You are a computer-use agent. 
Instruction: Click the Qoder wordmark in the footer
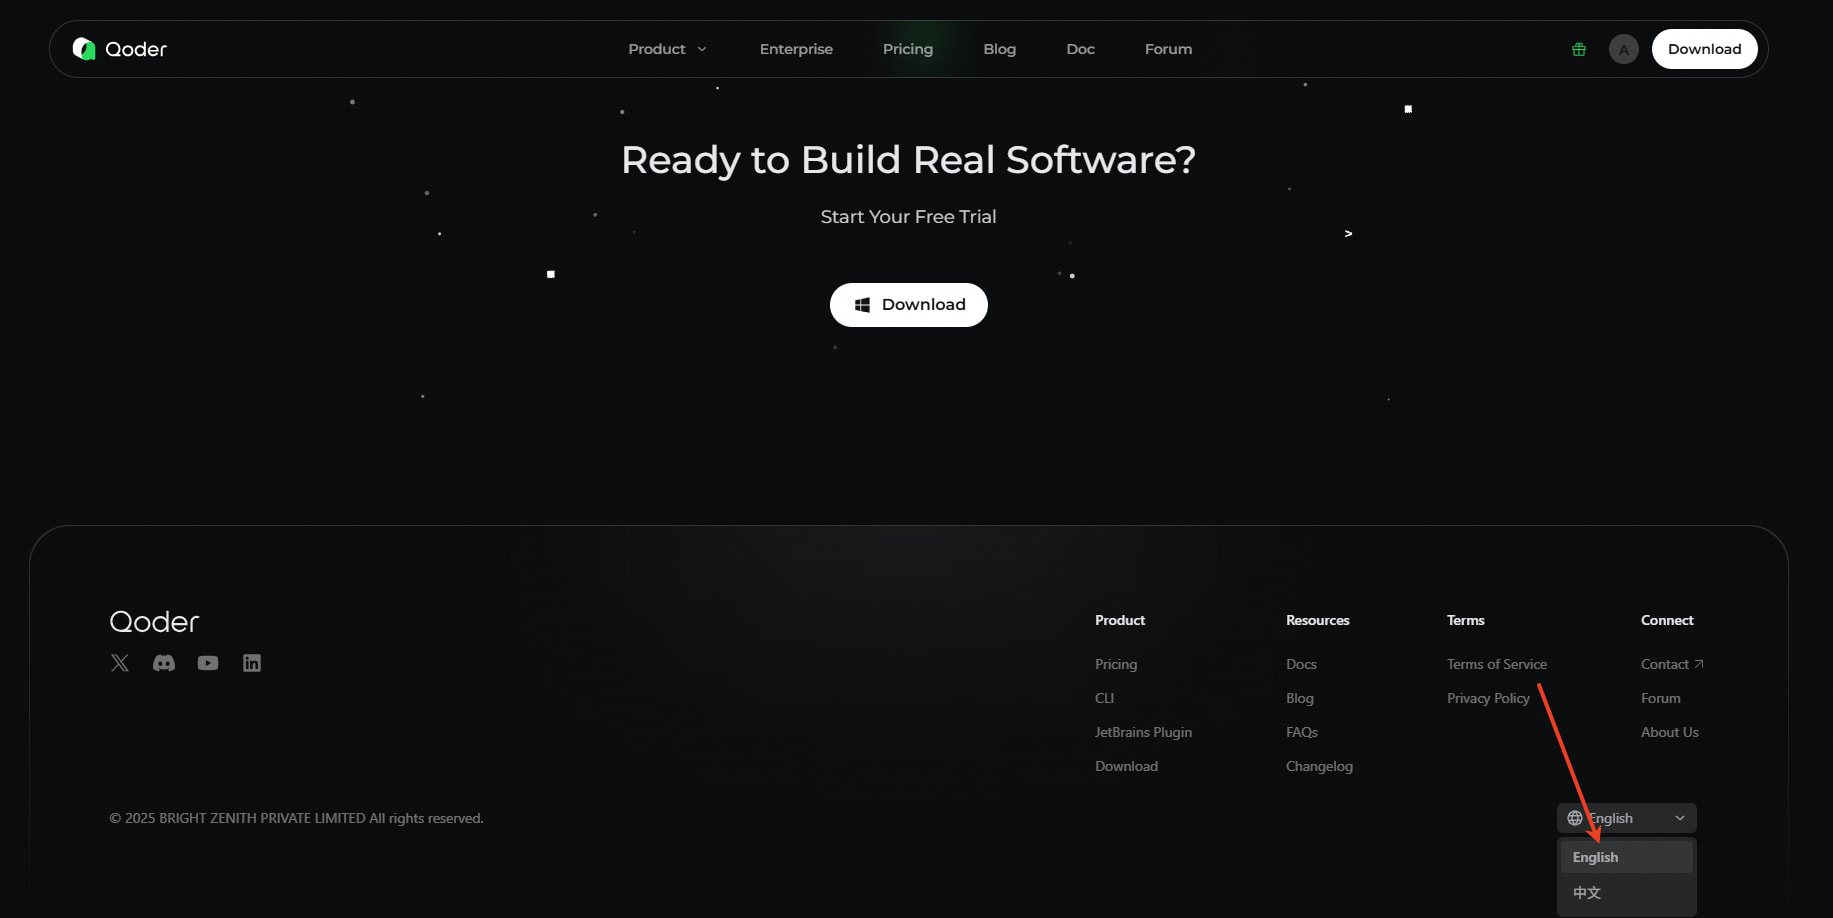click(154, 622)
